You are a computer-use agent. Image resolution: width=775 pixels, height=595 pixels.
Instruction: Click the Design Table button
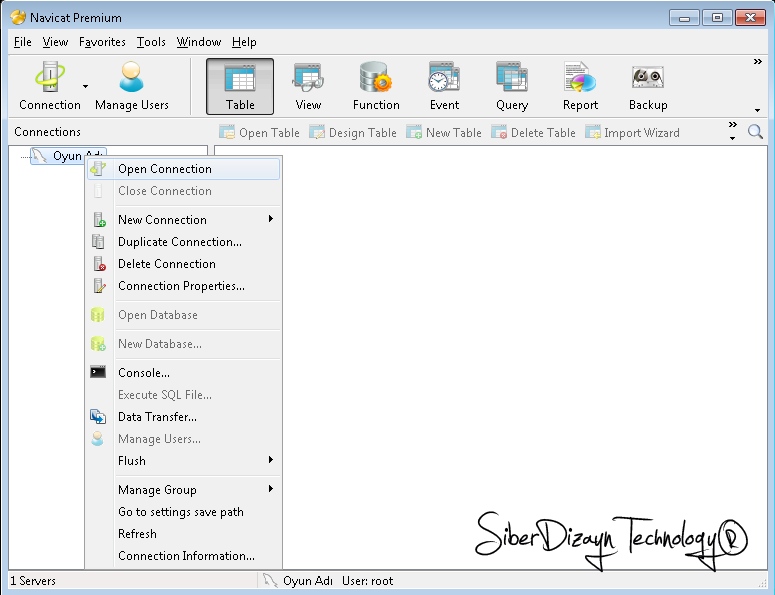(x=353, y=132)
